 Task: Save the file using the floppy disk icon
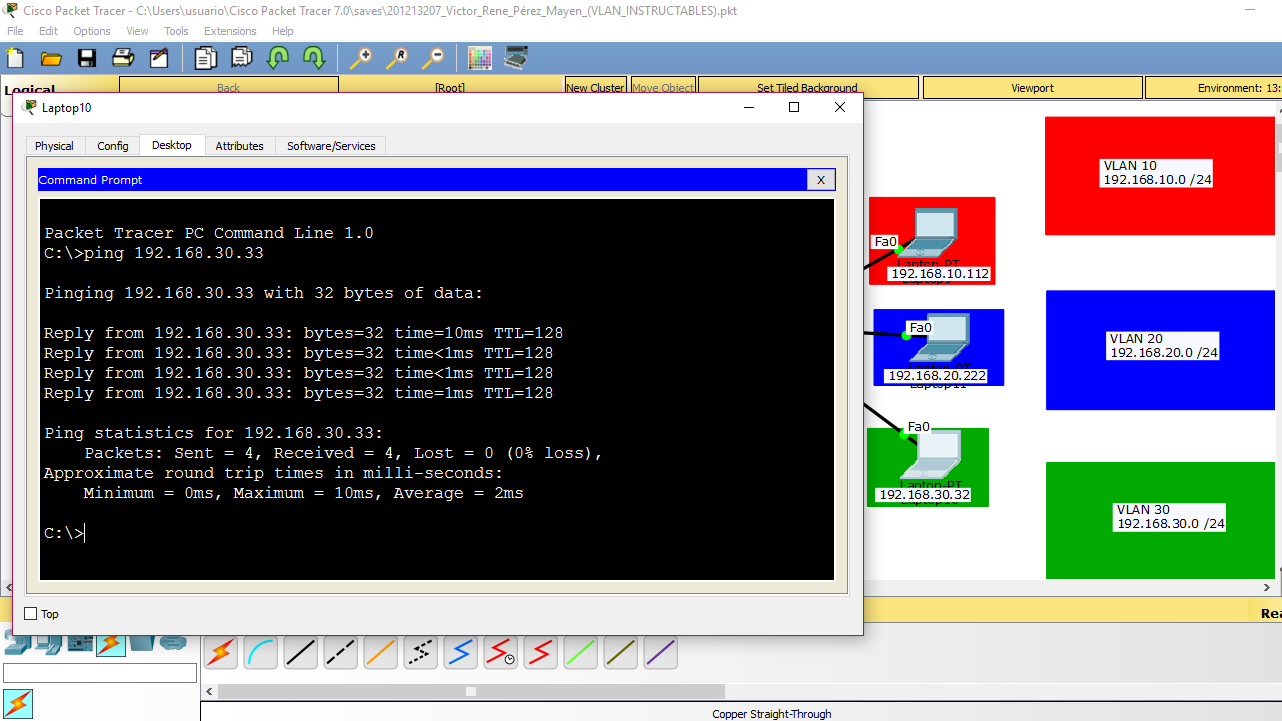click(x=87, y=58)
